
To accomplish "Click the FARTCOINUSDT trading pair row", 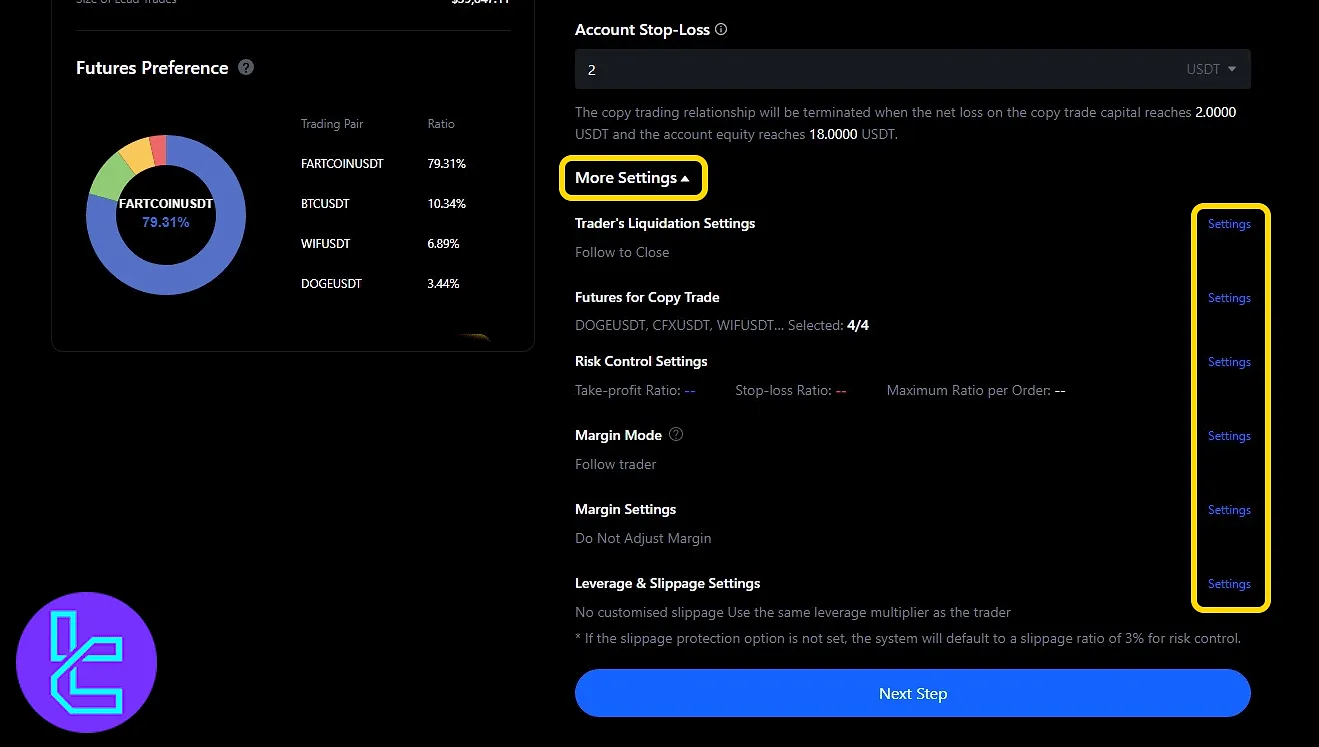I will click(384, 164).
